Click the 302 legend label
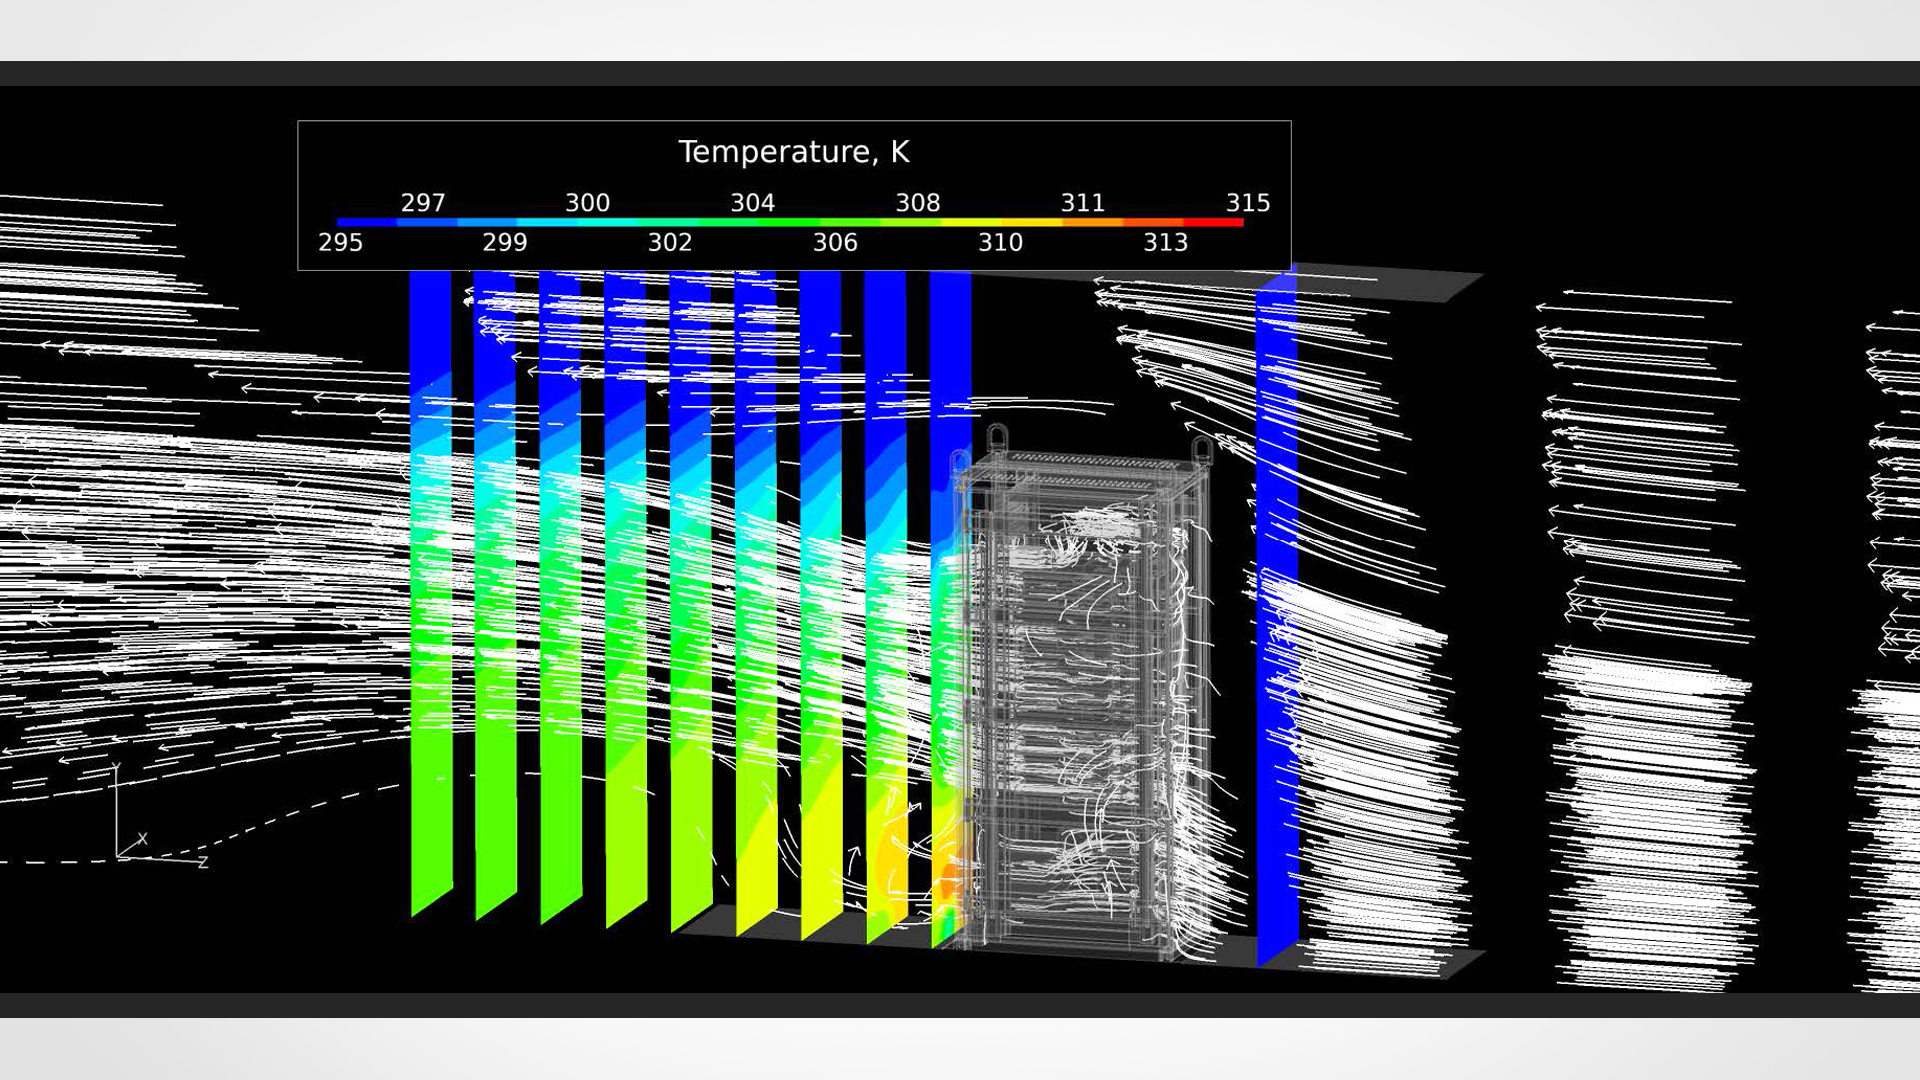The image size is (1920, 1080). click(670, 243)
